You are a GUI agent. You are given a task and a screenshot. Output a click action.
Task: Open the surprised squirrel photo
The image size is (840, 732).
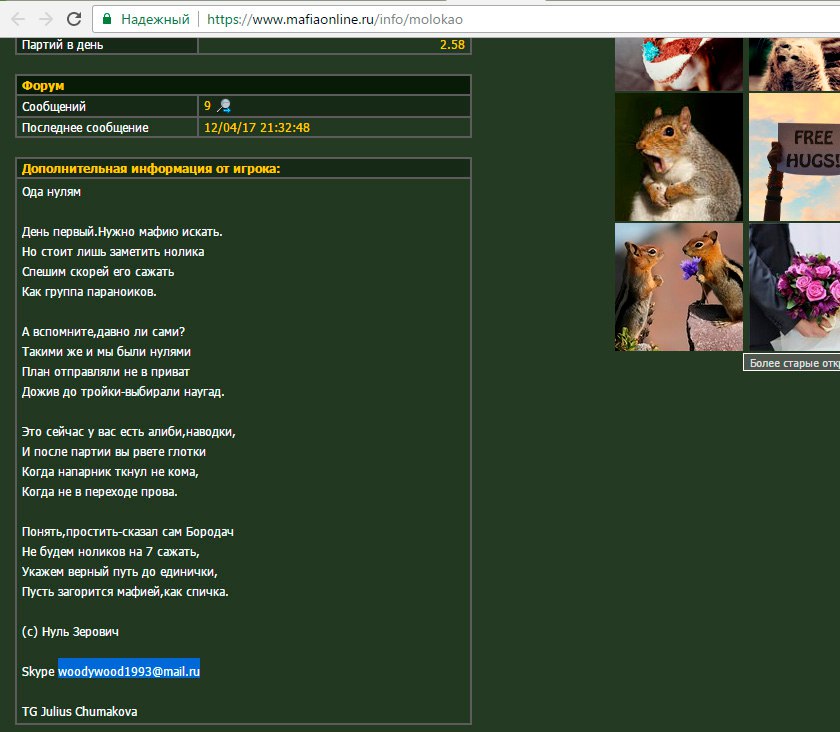point(678,157)
